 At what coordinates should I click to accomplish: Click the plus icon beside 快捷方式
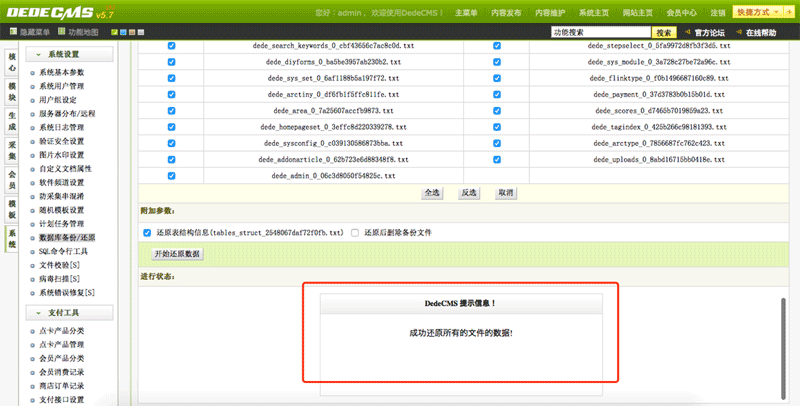coord(787,12)
